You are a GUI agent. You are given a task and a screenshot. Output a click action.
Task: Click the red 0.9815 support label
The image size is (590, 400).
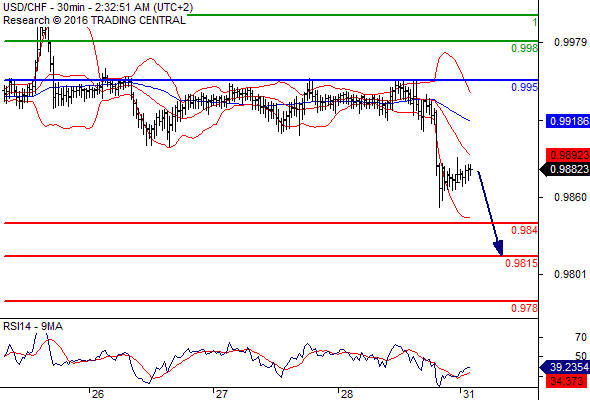tap(521, 263)
